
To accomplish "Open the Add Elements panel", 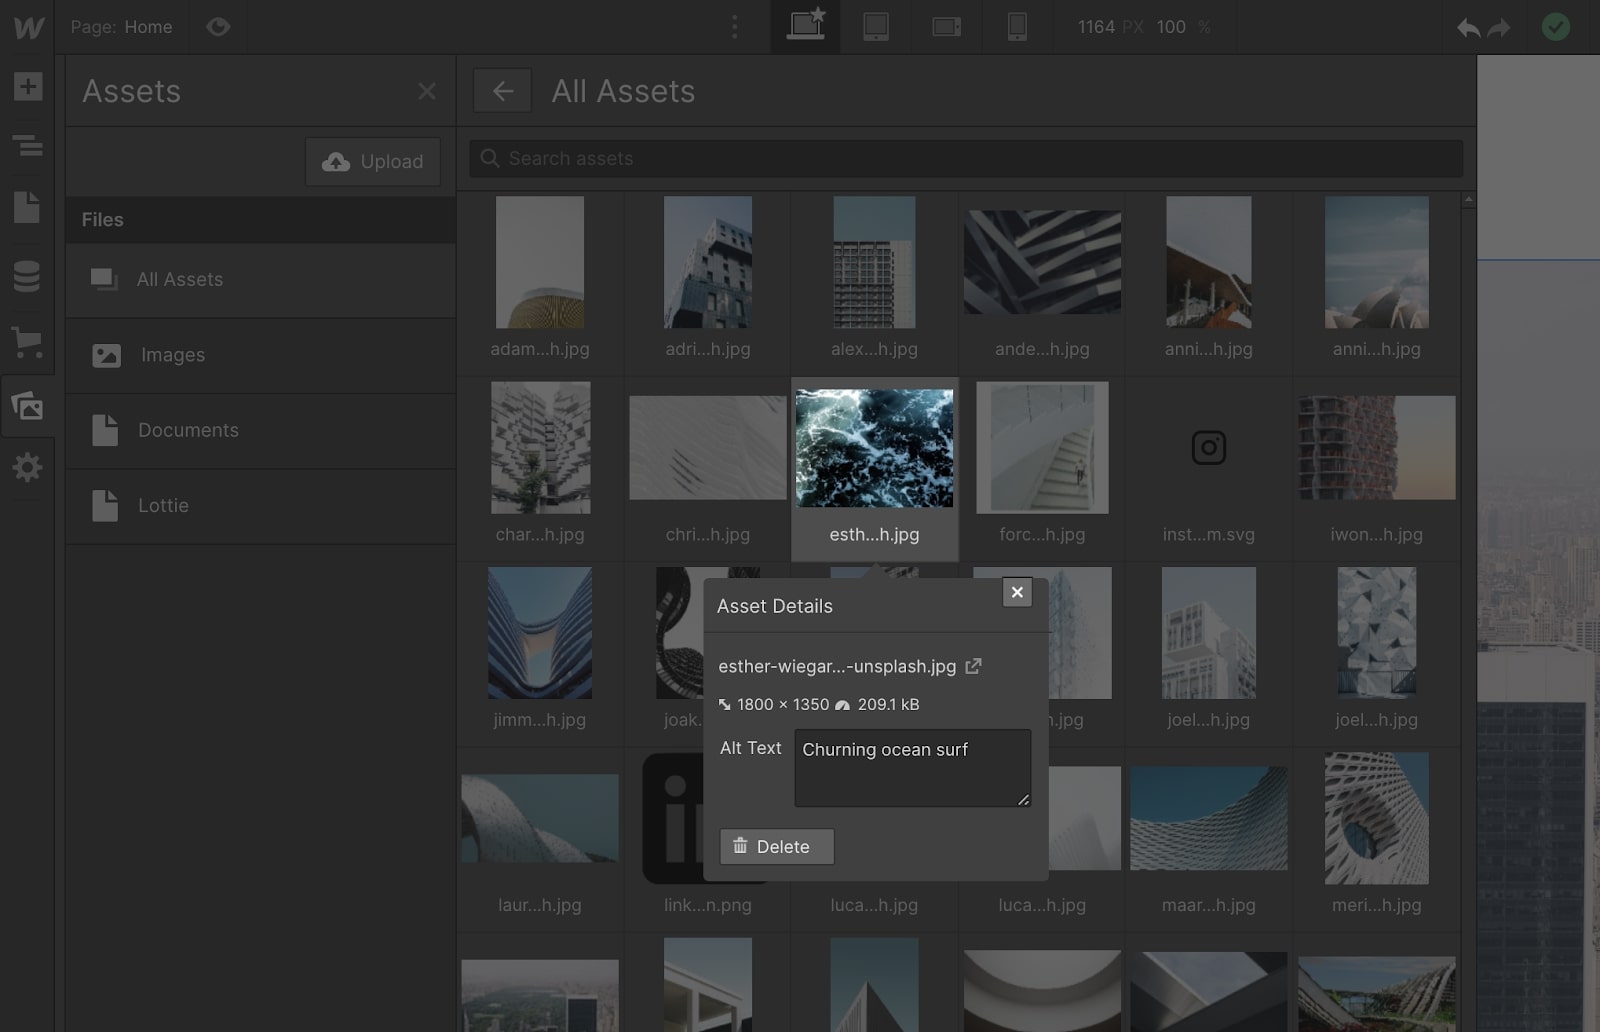I will pyautogui.click(x=28, y=87).
